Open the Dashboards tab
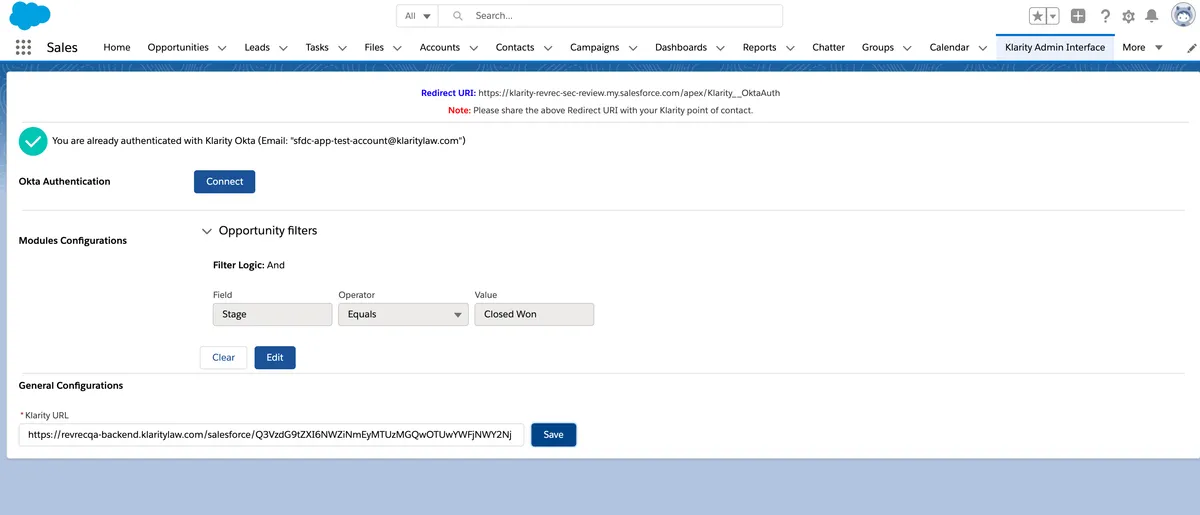This screenshot has height=515, width=1200. (681, 47)
